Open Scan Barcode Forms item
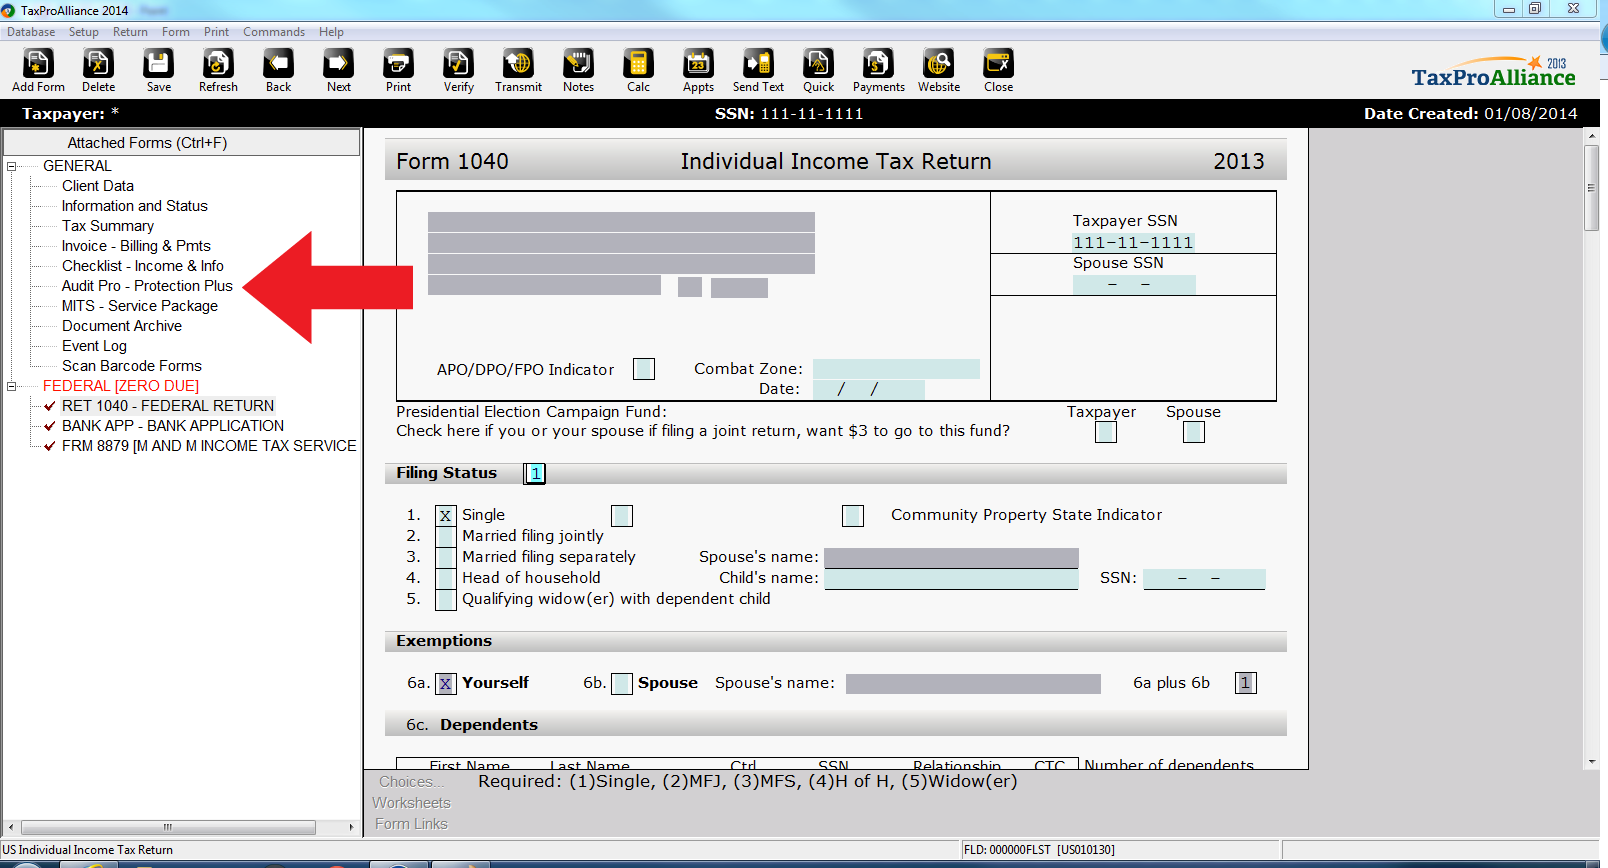The height and width of the screenshot is (868, 1608). pos(132,366)
